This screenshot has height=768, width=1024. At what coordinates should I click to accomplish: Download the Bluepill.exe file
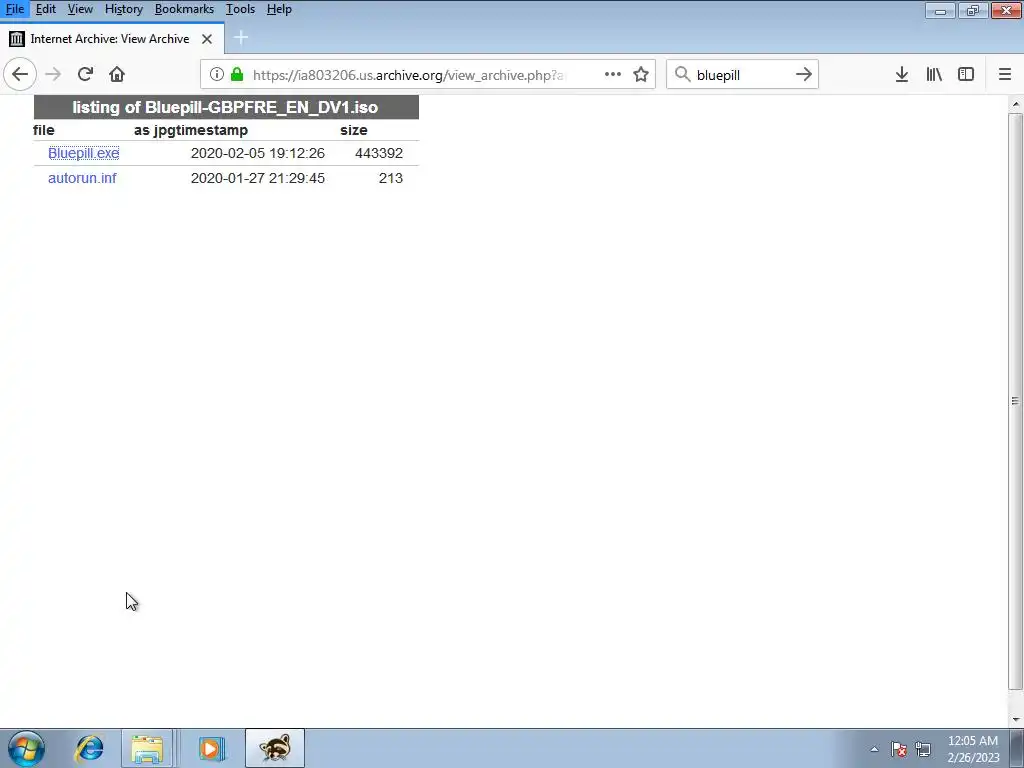pyautogui.click(x=84, y=153)
